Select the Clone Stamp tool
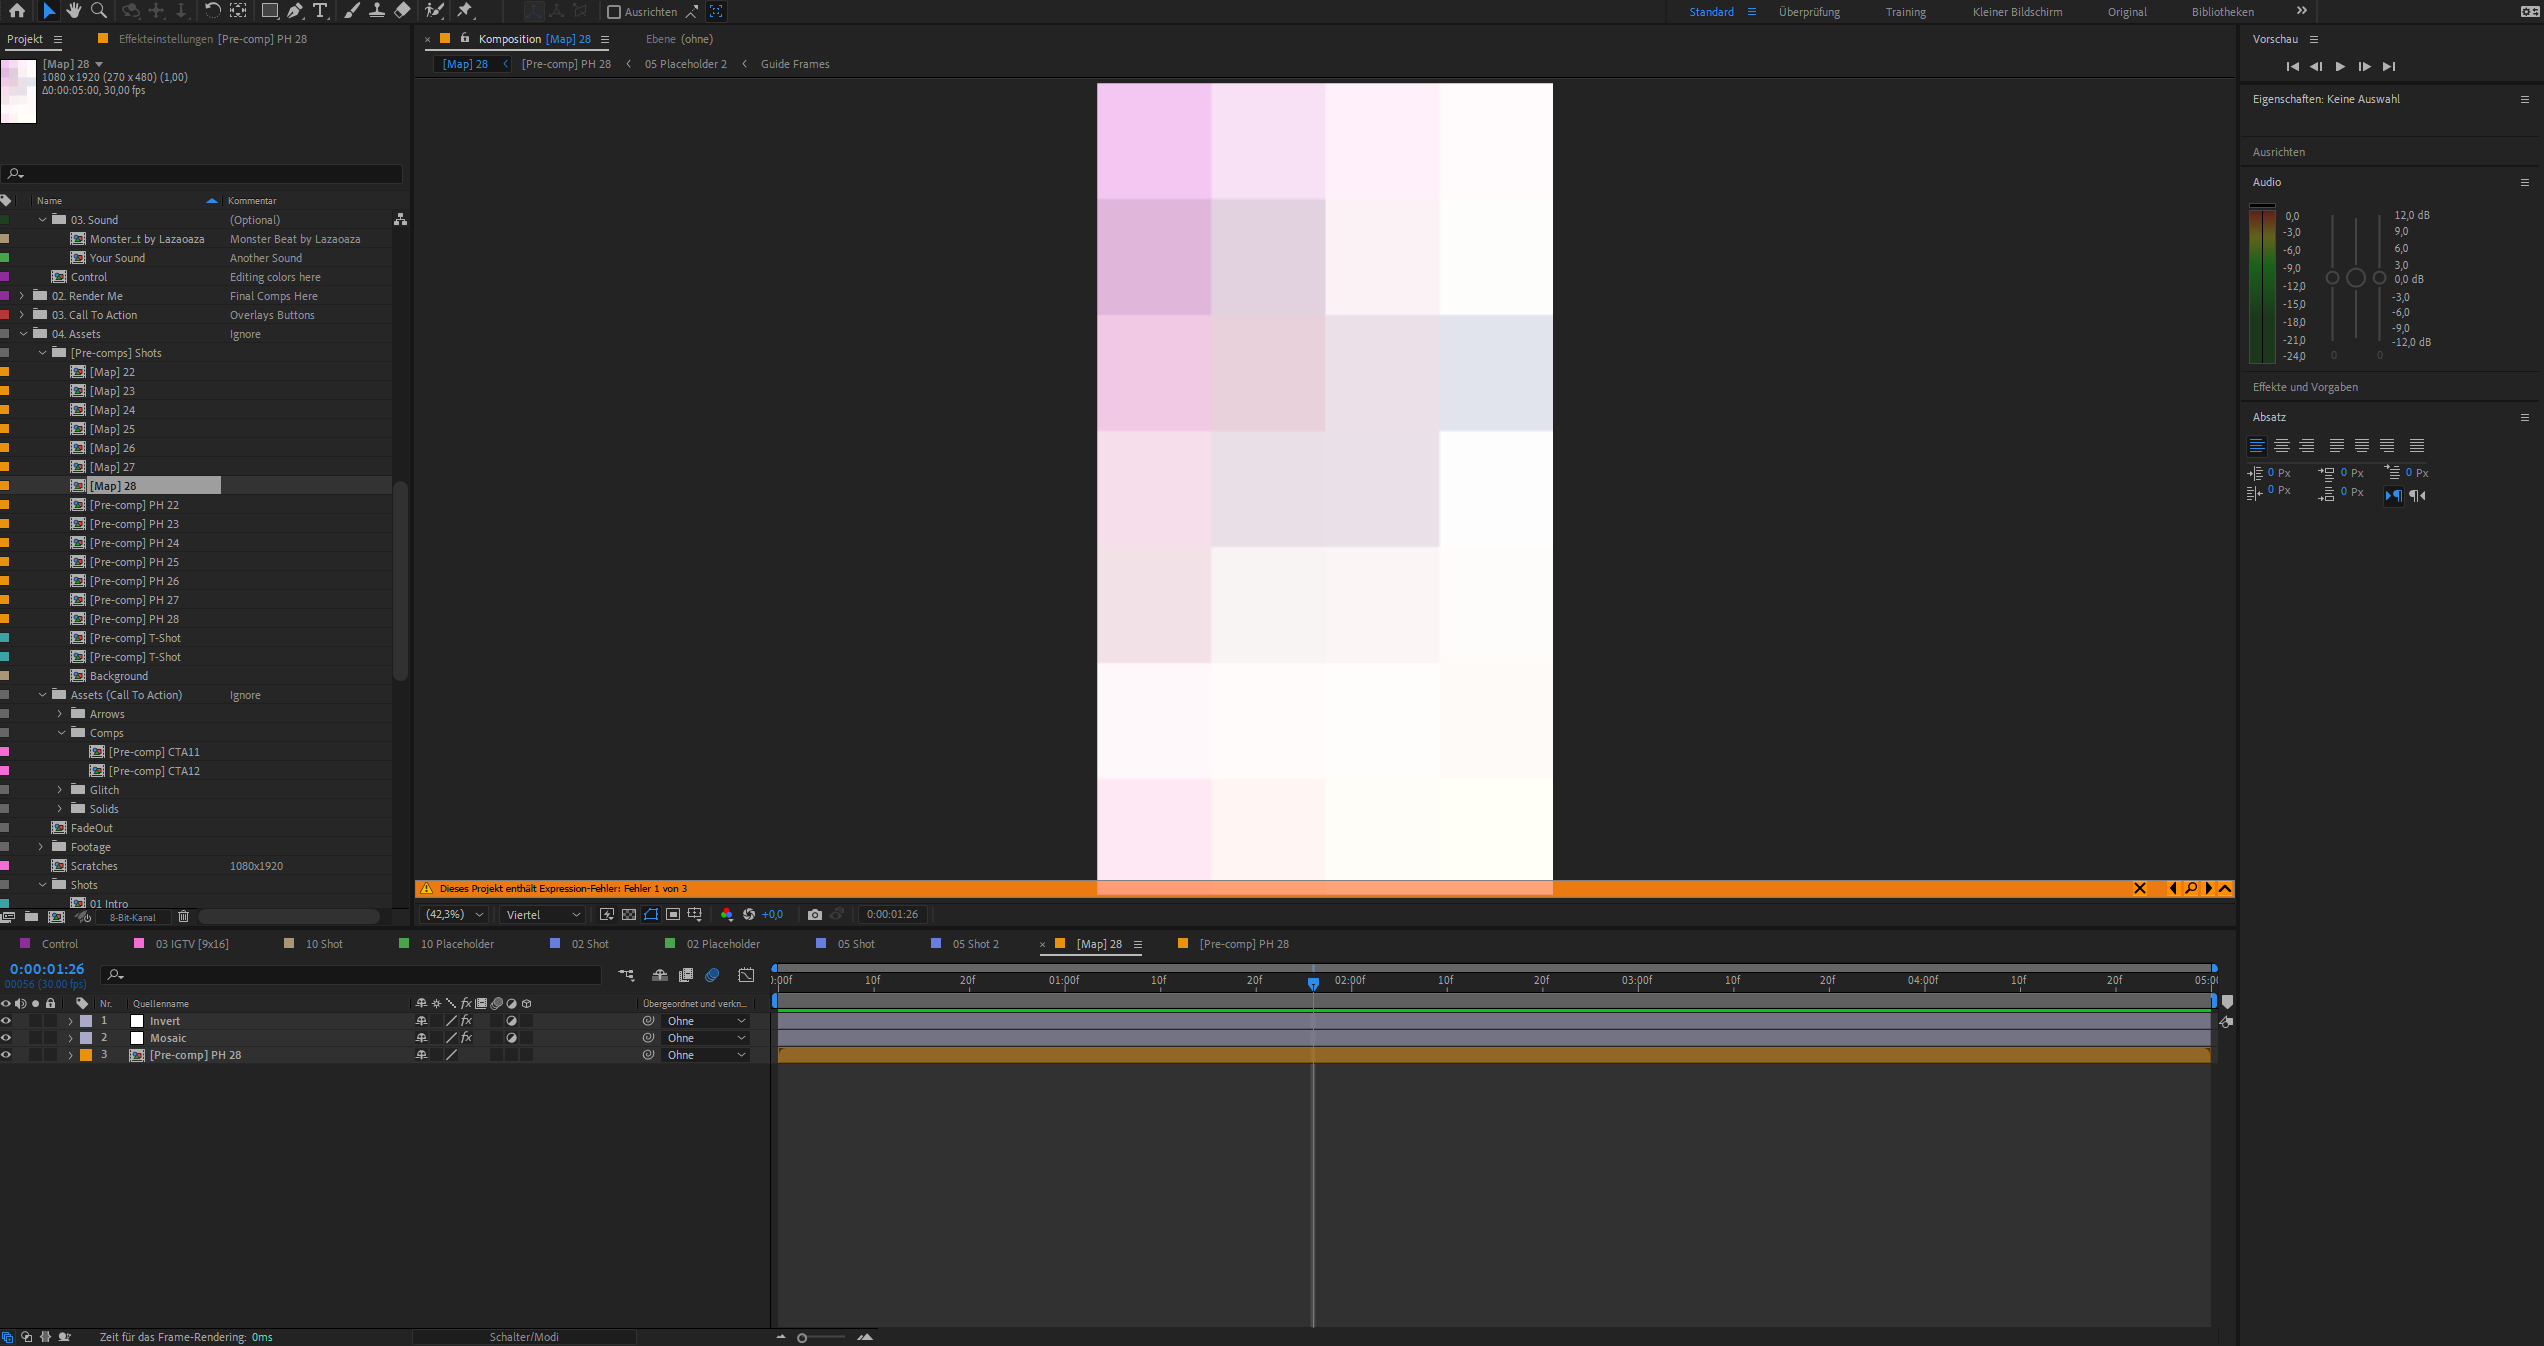The height and width of the screenshot is (1346, 2544). coord(376,11)
